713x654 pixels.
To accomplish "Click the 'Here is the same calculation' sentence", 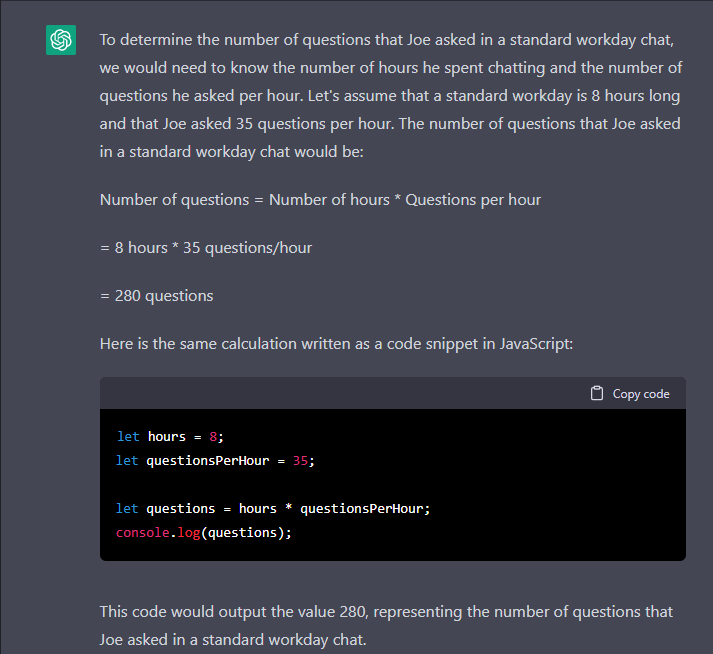I will click(336, 344).
